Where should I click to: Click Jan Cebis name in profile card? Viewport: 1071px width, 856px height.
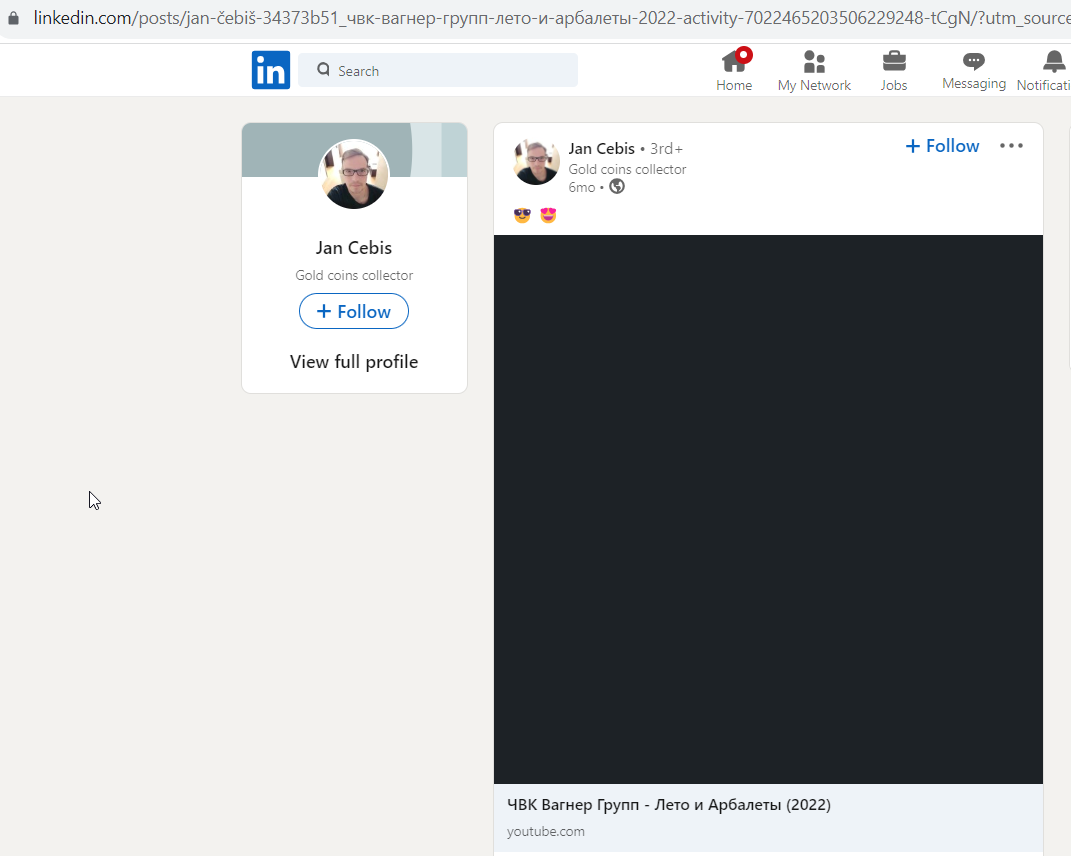click(x=354, y=247)
